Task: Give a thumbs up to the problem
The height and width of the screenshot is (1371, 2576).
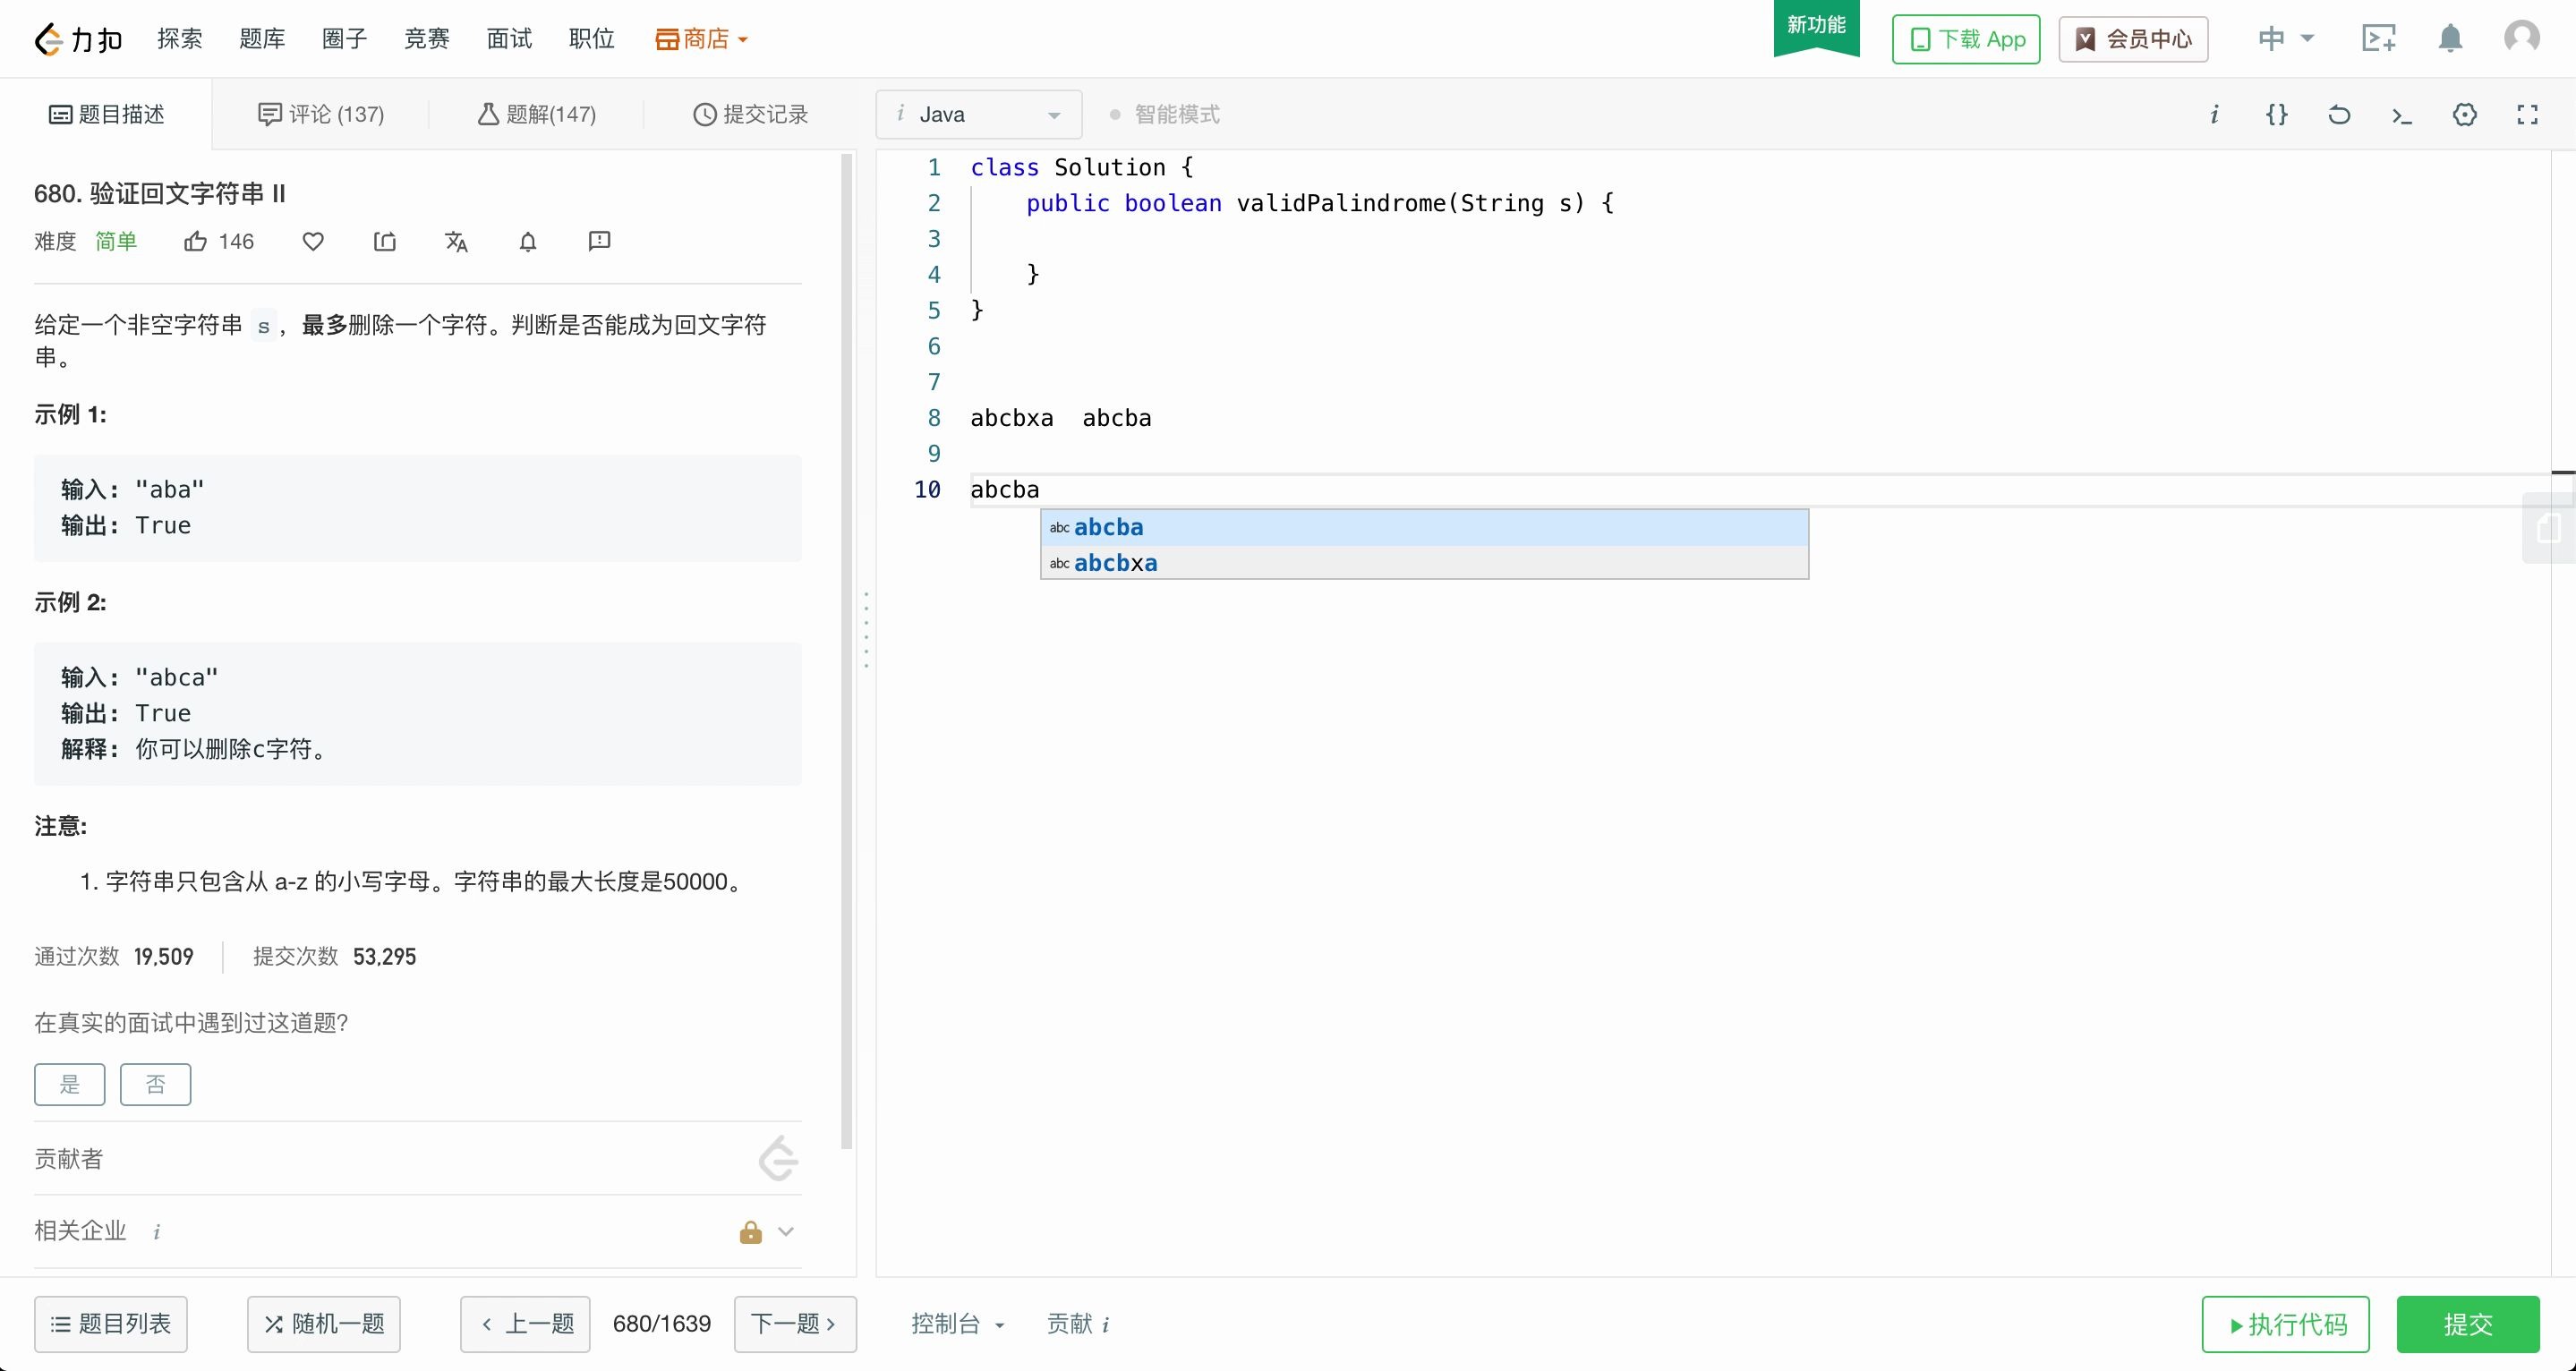Action: tap(196, 241)
